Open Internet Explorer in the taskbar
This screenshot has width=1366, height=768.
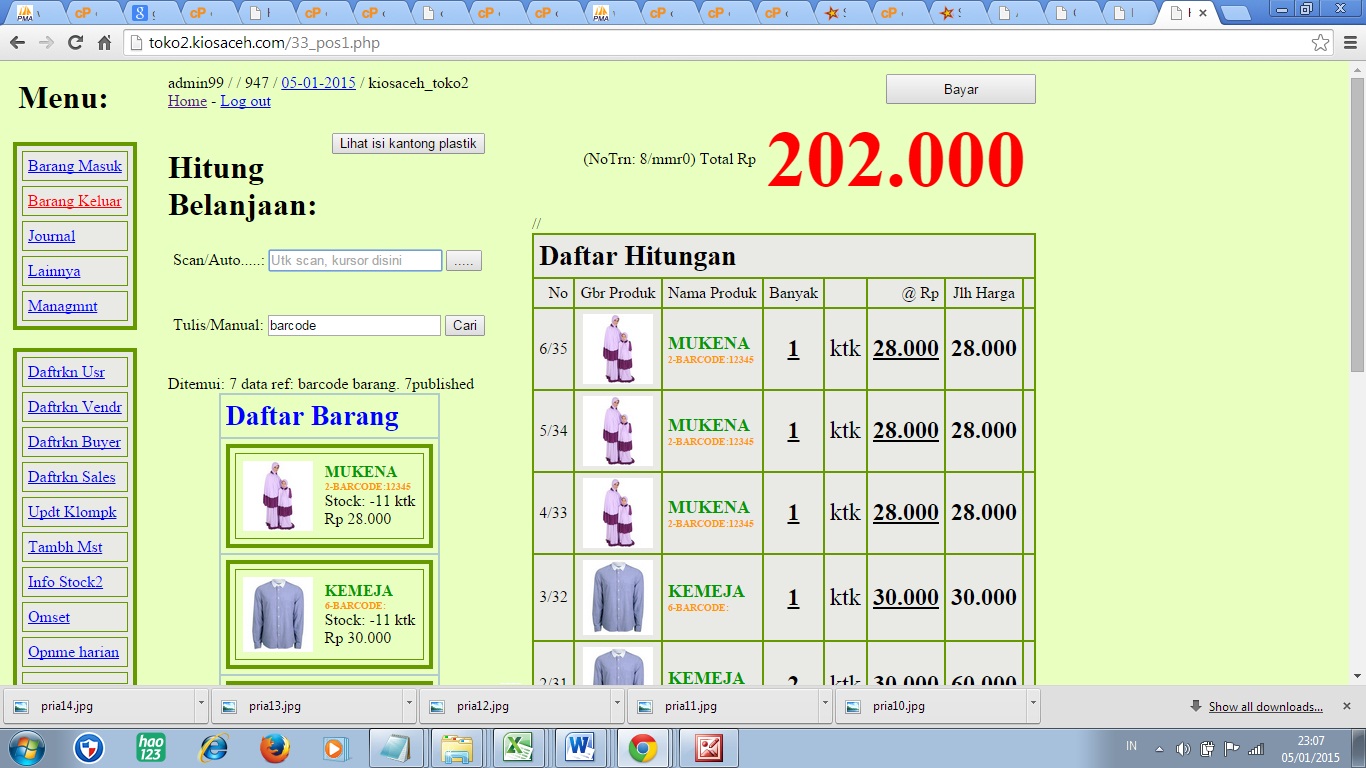click(213, 748)
